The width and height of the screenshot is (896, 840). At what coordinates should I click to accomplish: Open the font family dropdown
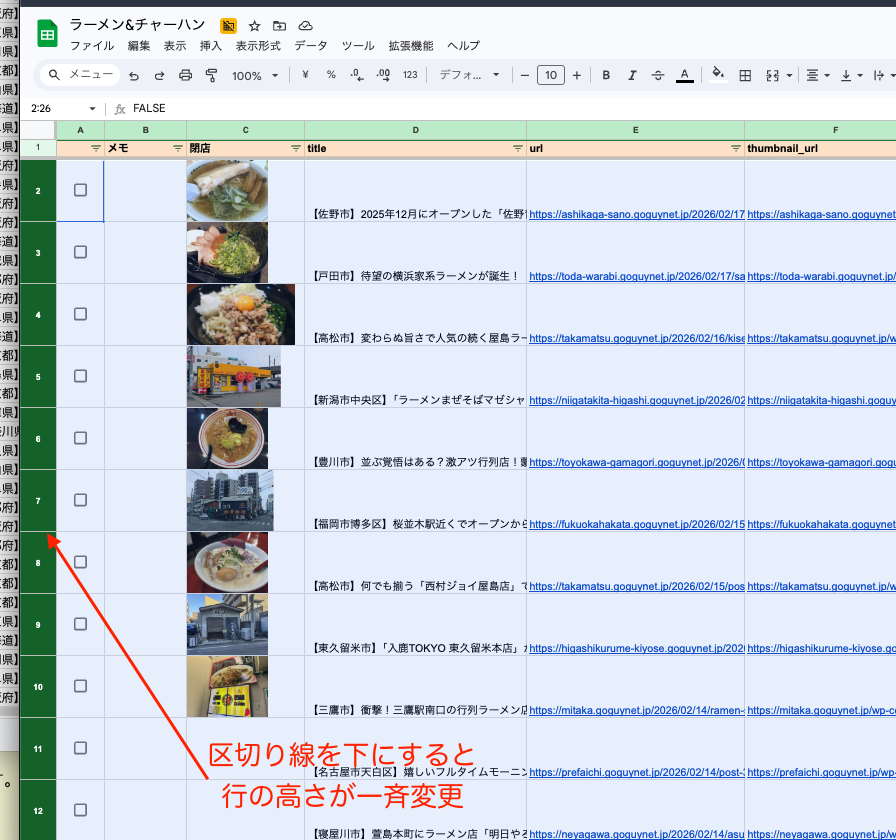[x=470, y=75]
